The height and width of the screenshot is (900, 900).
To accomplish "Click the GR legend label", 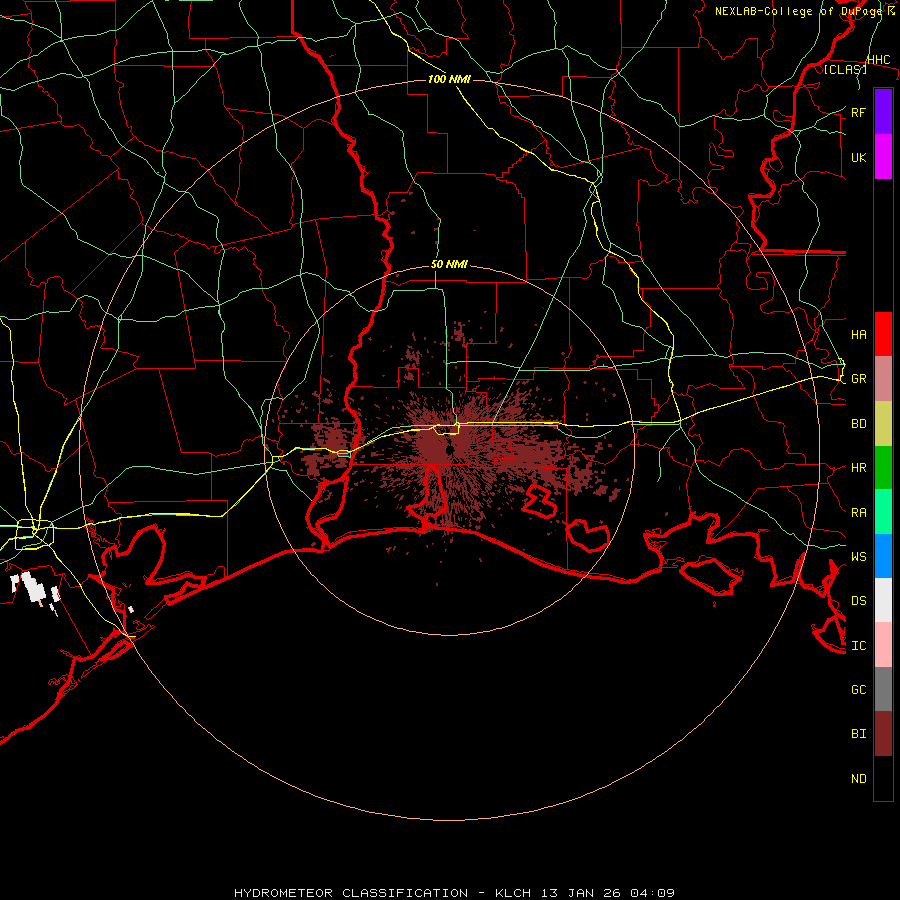I will pos(858,379).
